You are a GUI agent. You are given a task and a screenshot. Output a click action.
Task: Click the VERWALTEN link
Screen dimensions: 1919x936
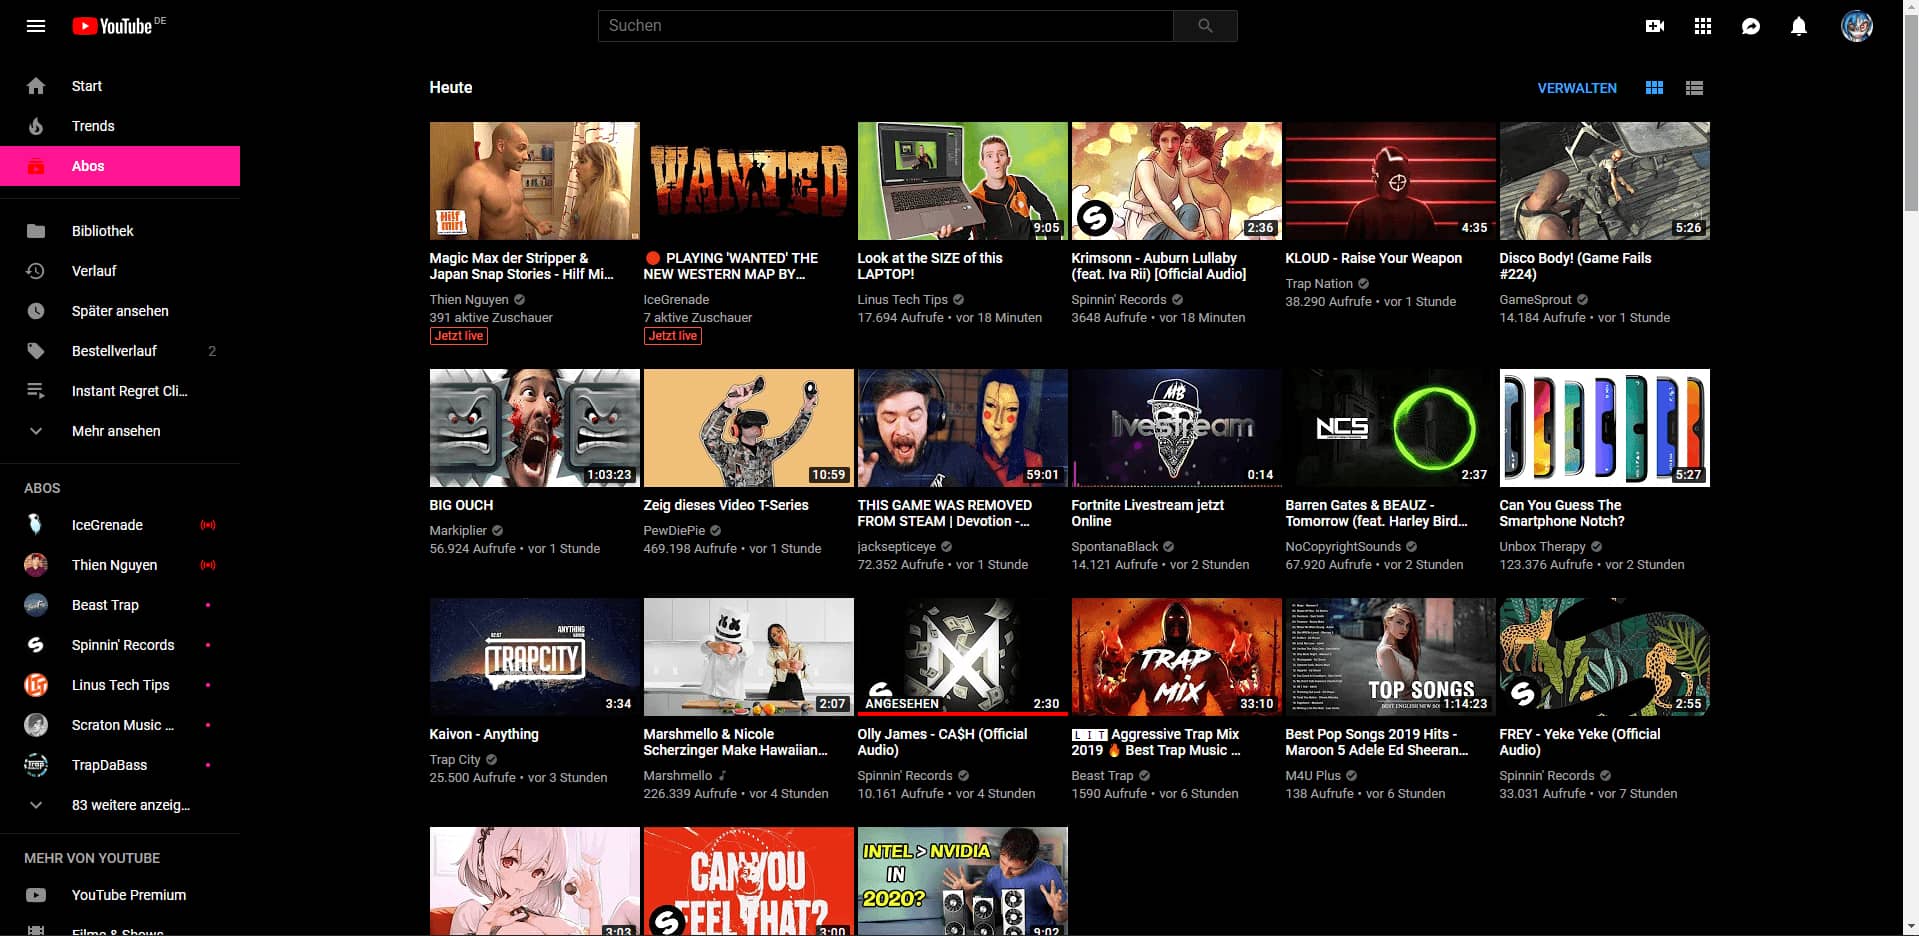tap(1577, 88)
